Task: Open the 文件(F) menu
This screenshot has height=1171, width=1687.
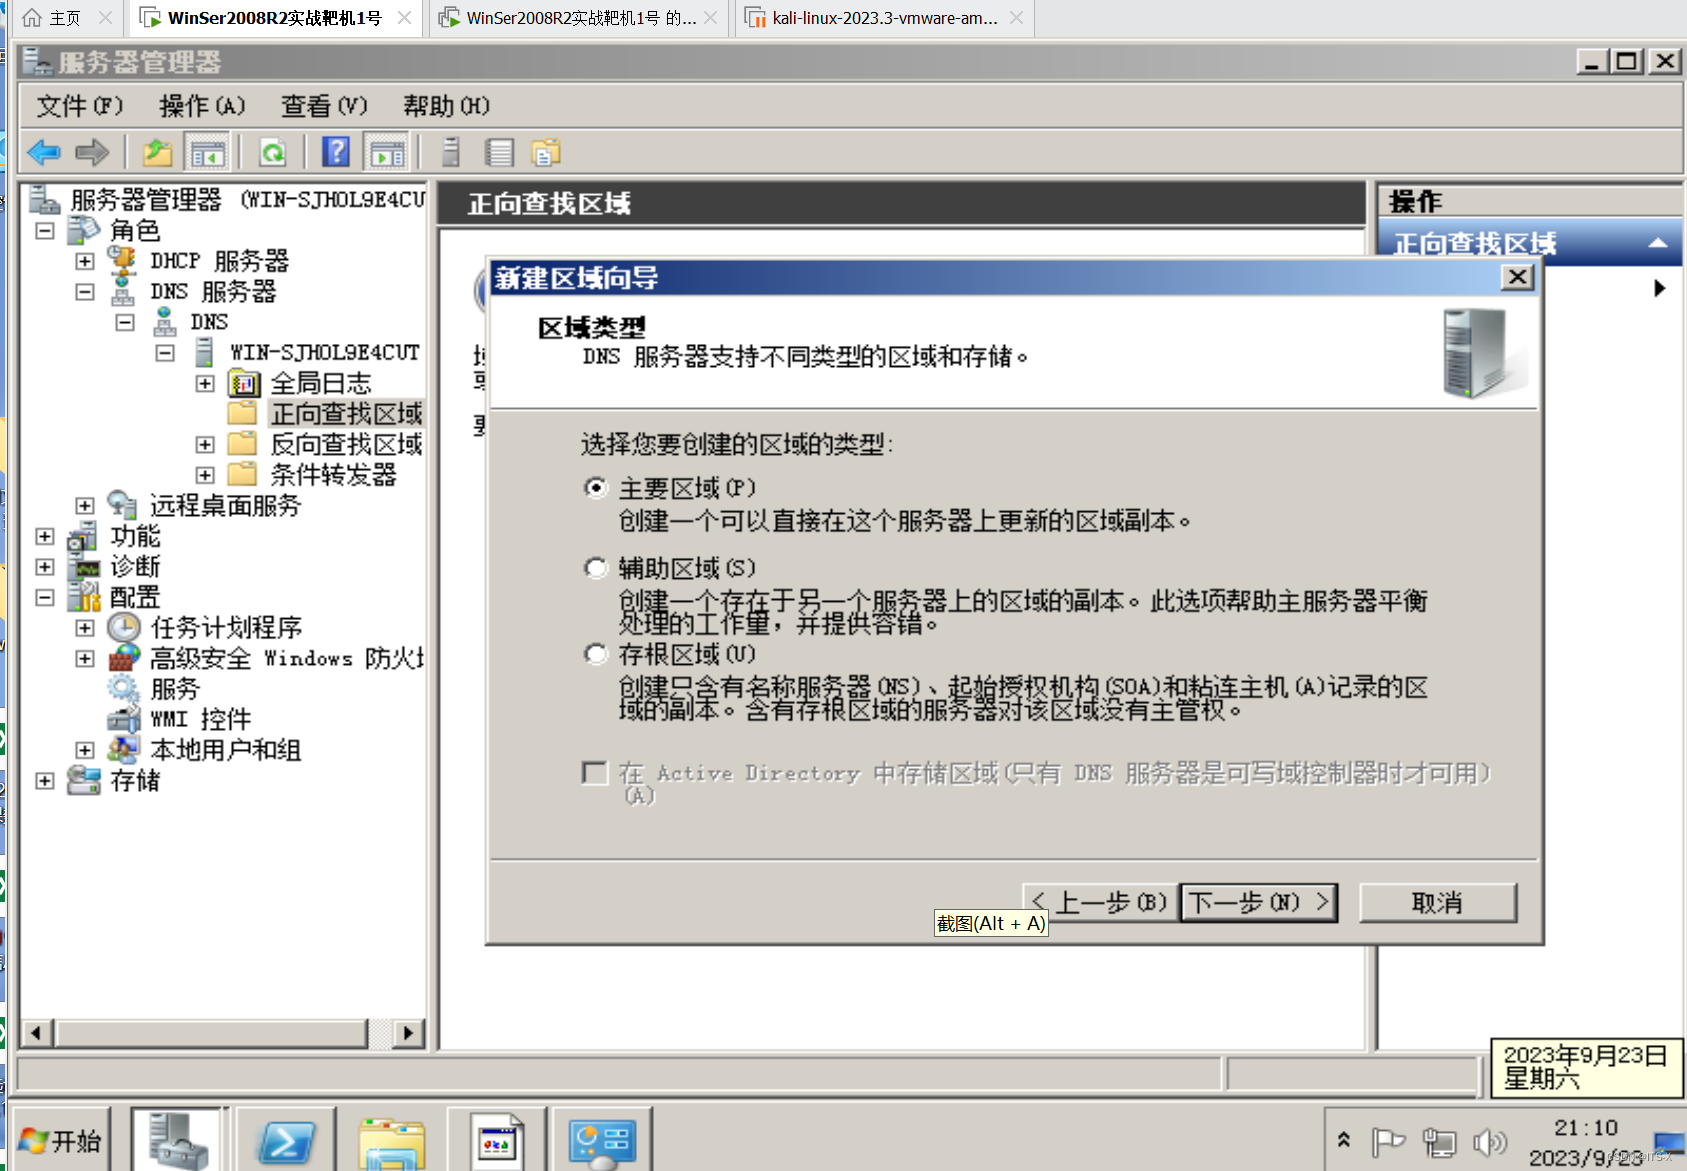Action: coord(80,106)
